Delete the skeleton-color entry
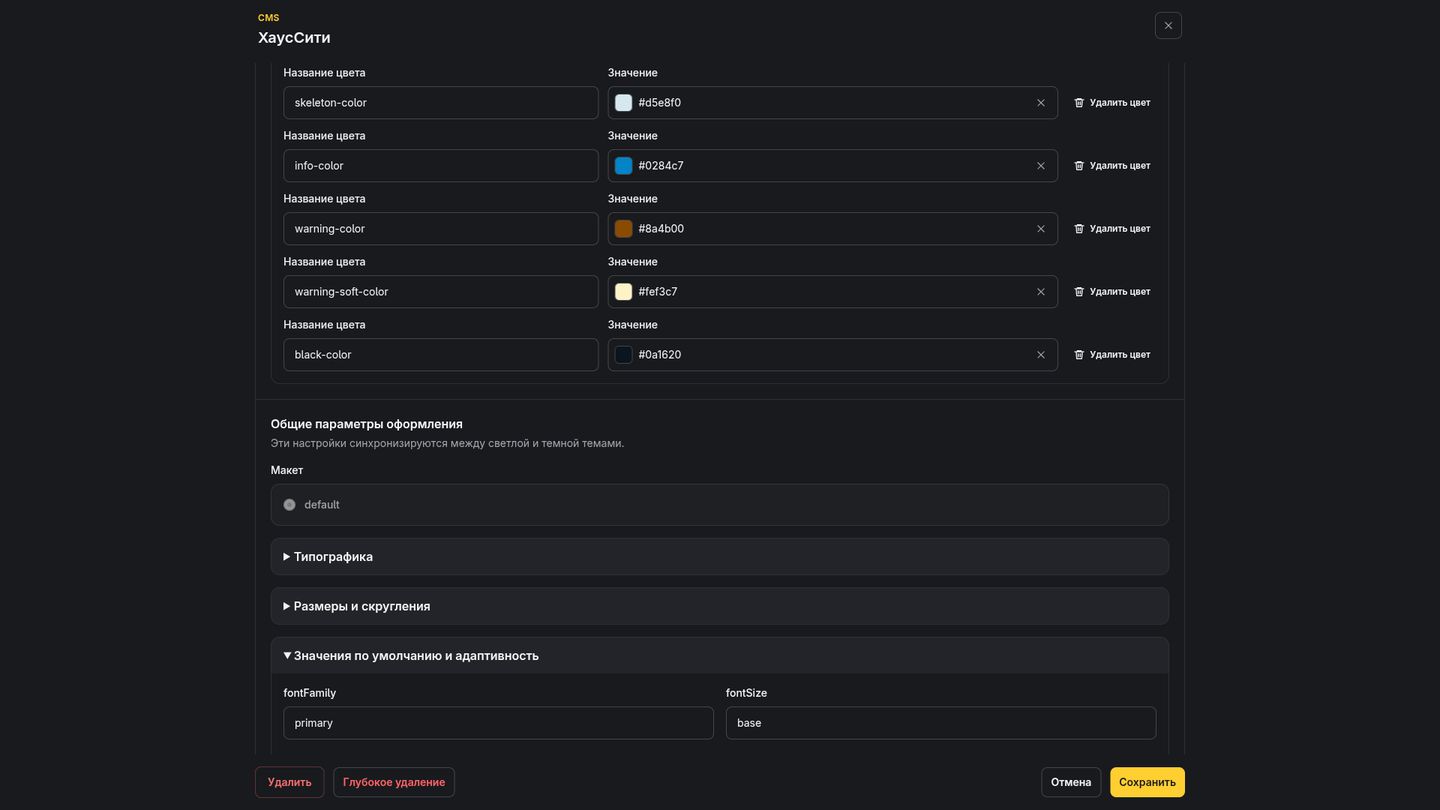The image size is (1440, 810). pos(1112,103)
